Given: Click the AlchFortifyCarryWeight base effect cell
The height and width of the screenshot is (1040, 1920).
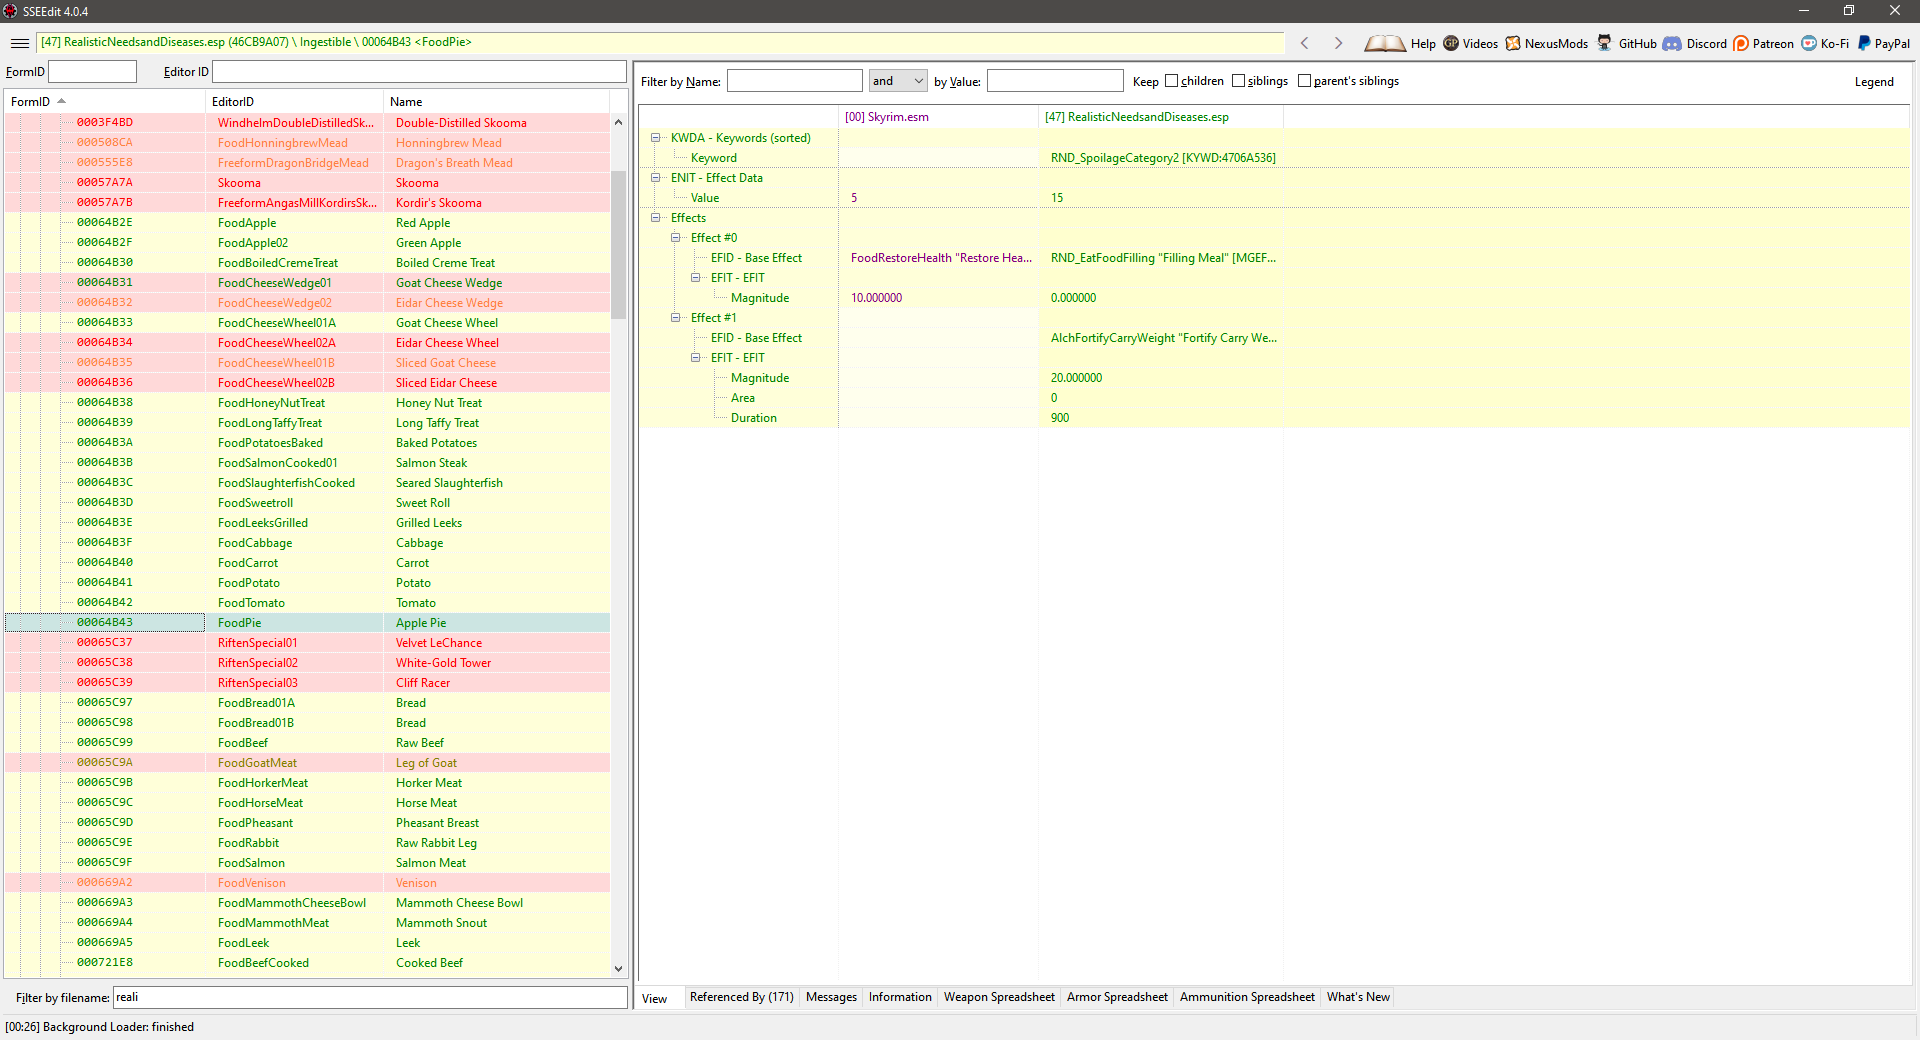Looking at the screenshot, I should coord(1162,338).
